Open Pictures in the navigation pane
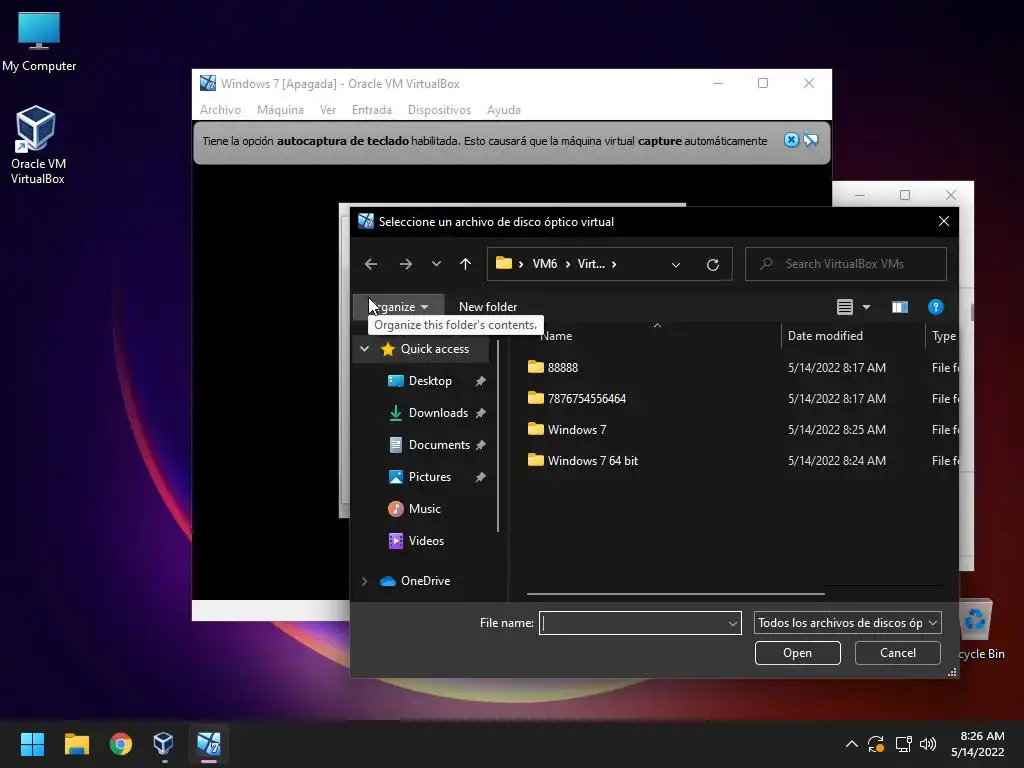The width and height of the screenshot is (1024, 768). tap(429, 477)
